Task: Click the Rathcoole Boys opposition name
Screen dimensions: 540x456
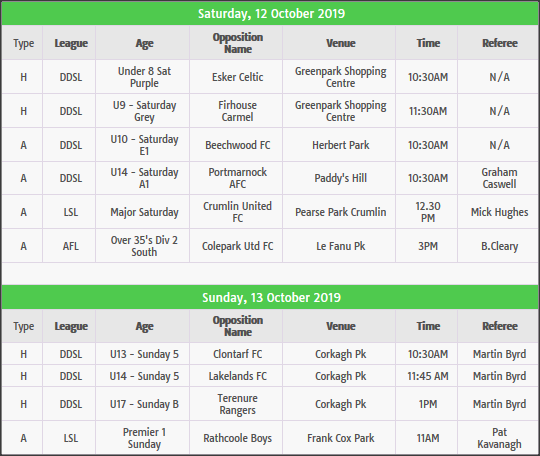Action: pos(237,438)
